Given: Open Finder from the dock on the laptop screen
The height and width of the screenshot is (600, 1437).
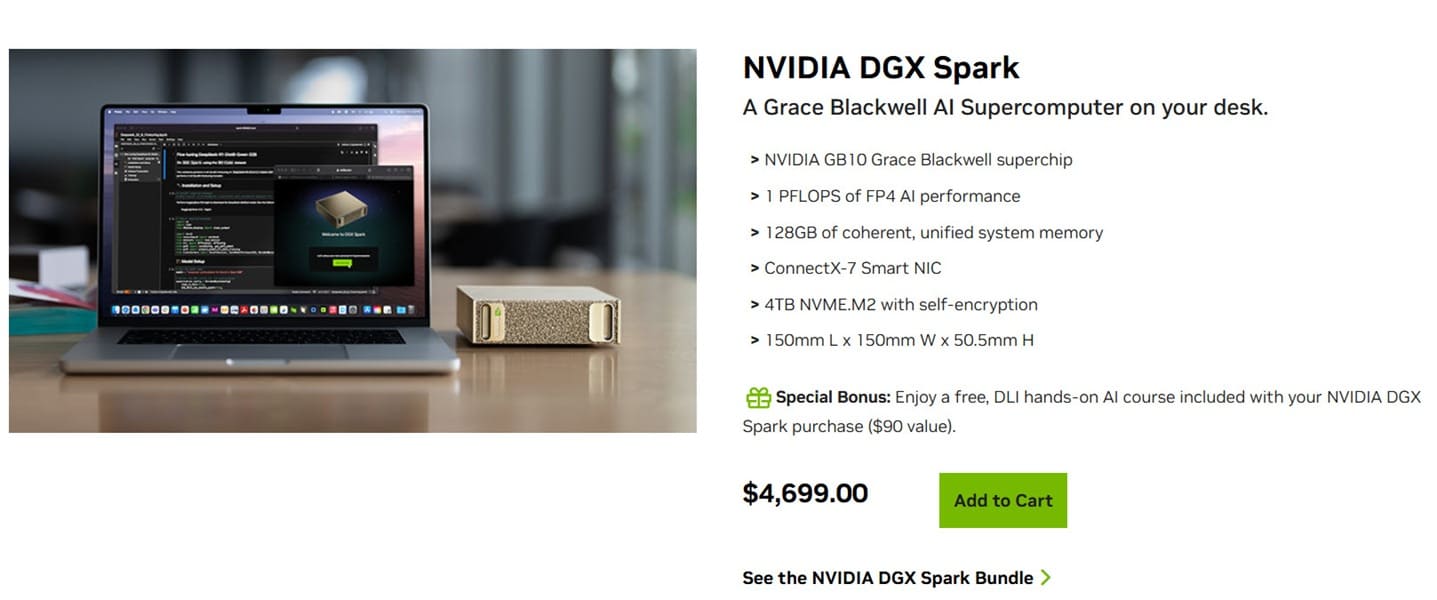Looking at the screenshot, I should [114, 310].
